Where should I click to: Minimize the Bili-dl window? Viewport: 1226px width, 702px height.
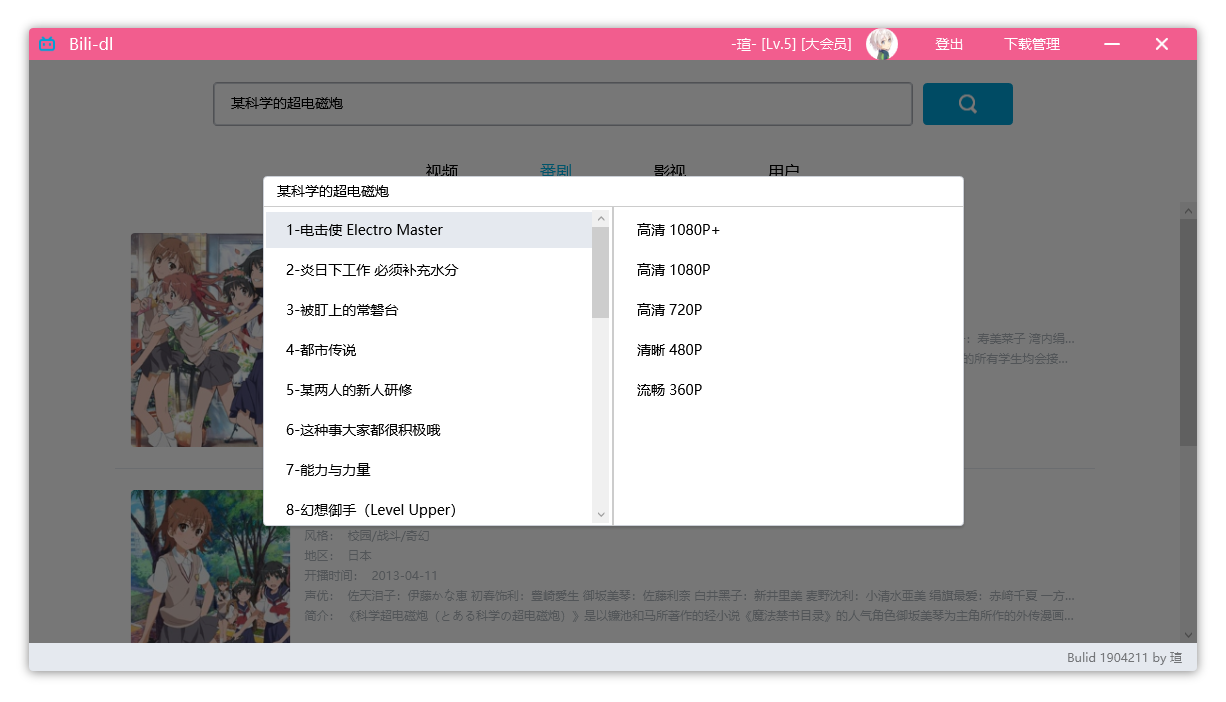[1112, 44]
